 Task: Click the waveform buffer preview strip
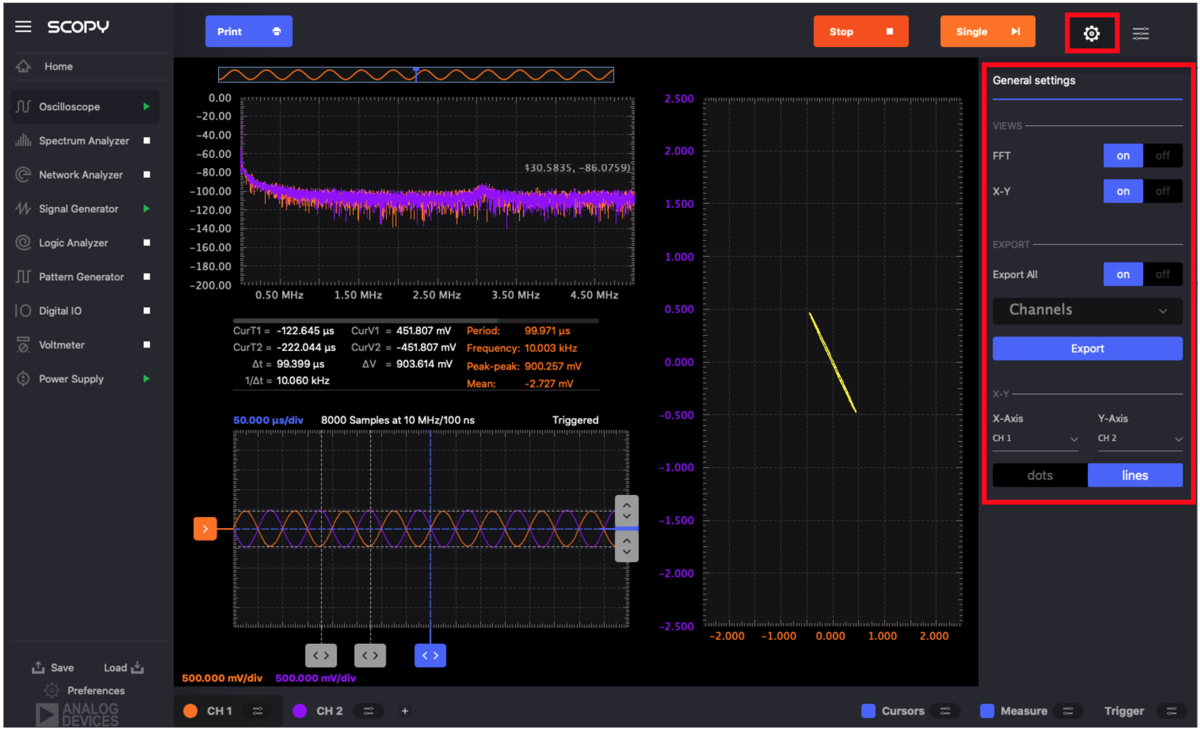click(416, 75)
